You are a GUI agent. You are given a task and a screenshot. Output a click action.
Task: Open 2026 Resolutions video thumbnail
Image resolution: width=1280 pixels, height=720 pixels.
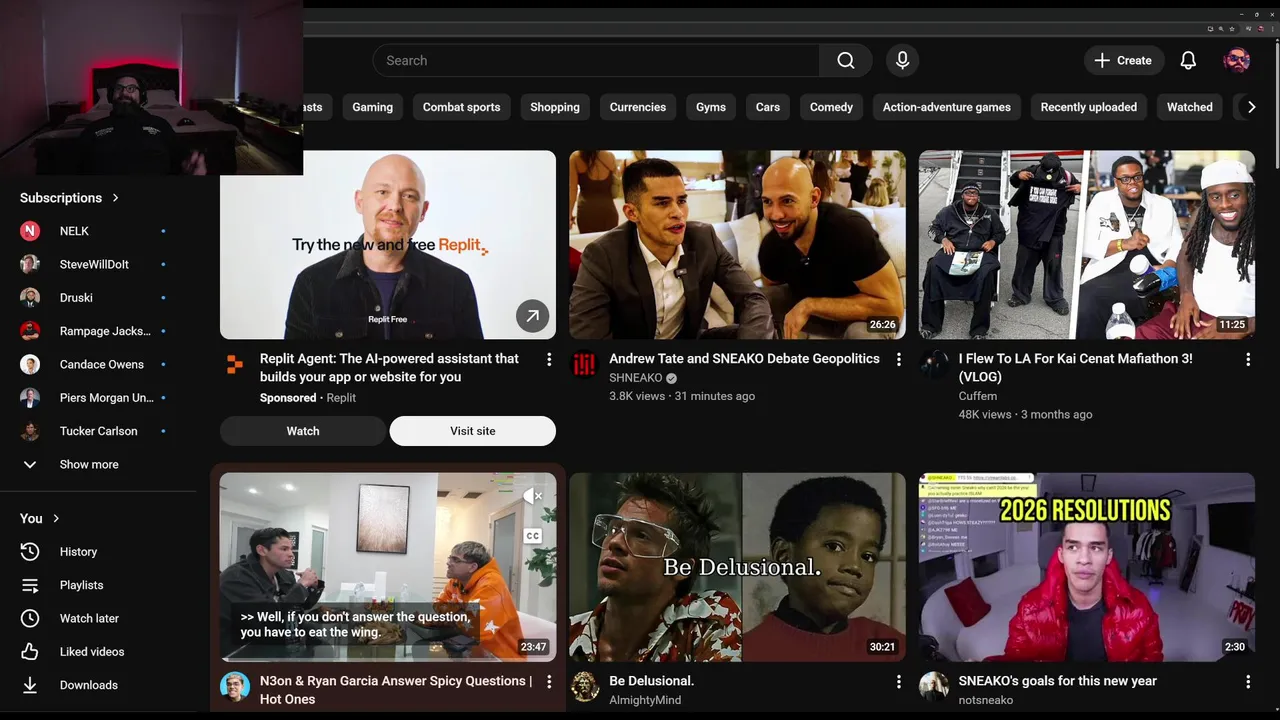(x=1087, y=567)
